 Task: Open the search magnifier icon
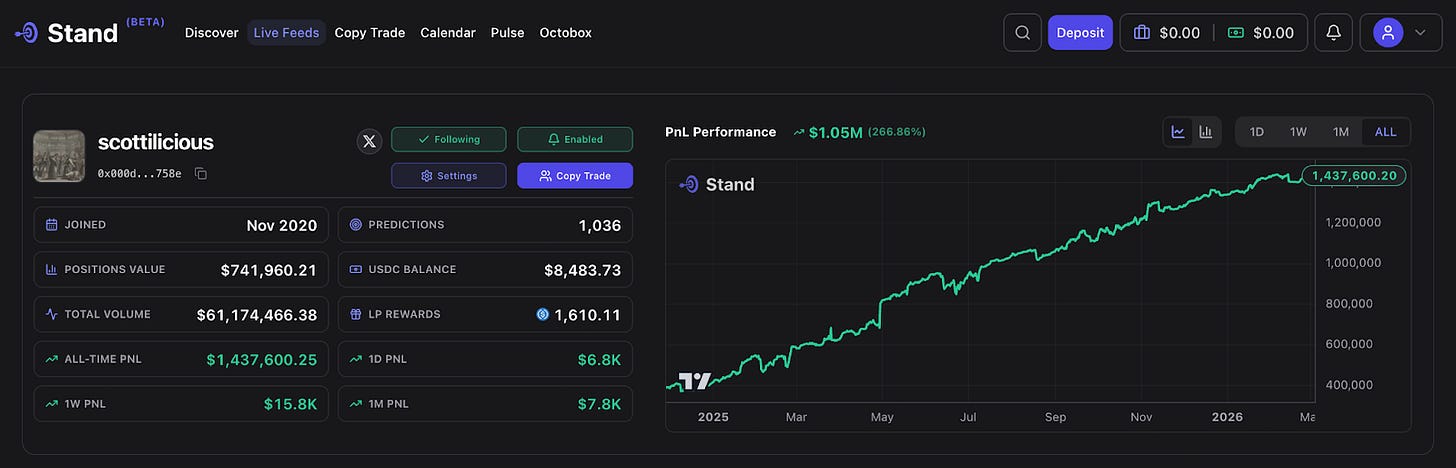1022,33
